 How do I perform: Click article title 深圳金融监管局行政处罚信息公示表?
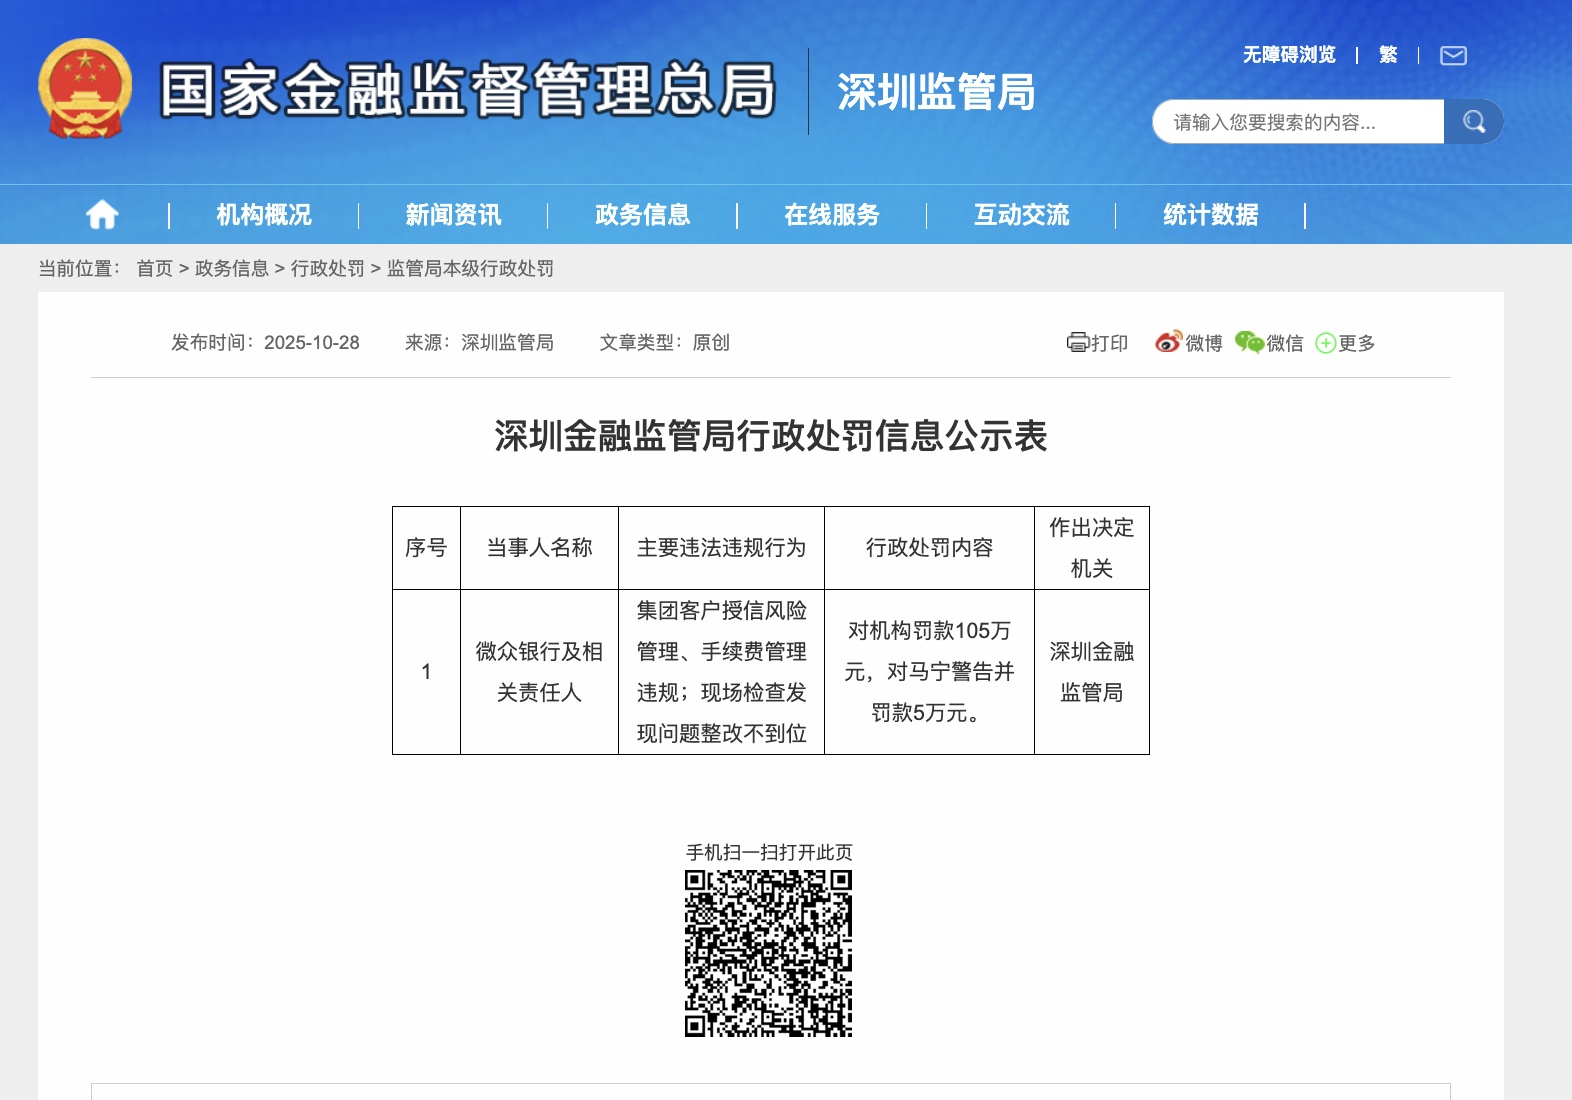pyautogui.click(x=771, y=436)
